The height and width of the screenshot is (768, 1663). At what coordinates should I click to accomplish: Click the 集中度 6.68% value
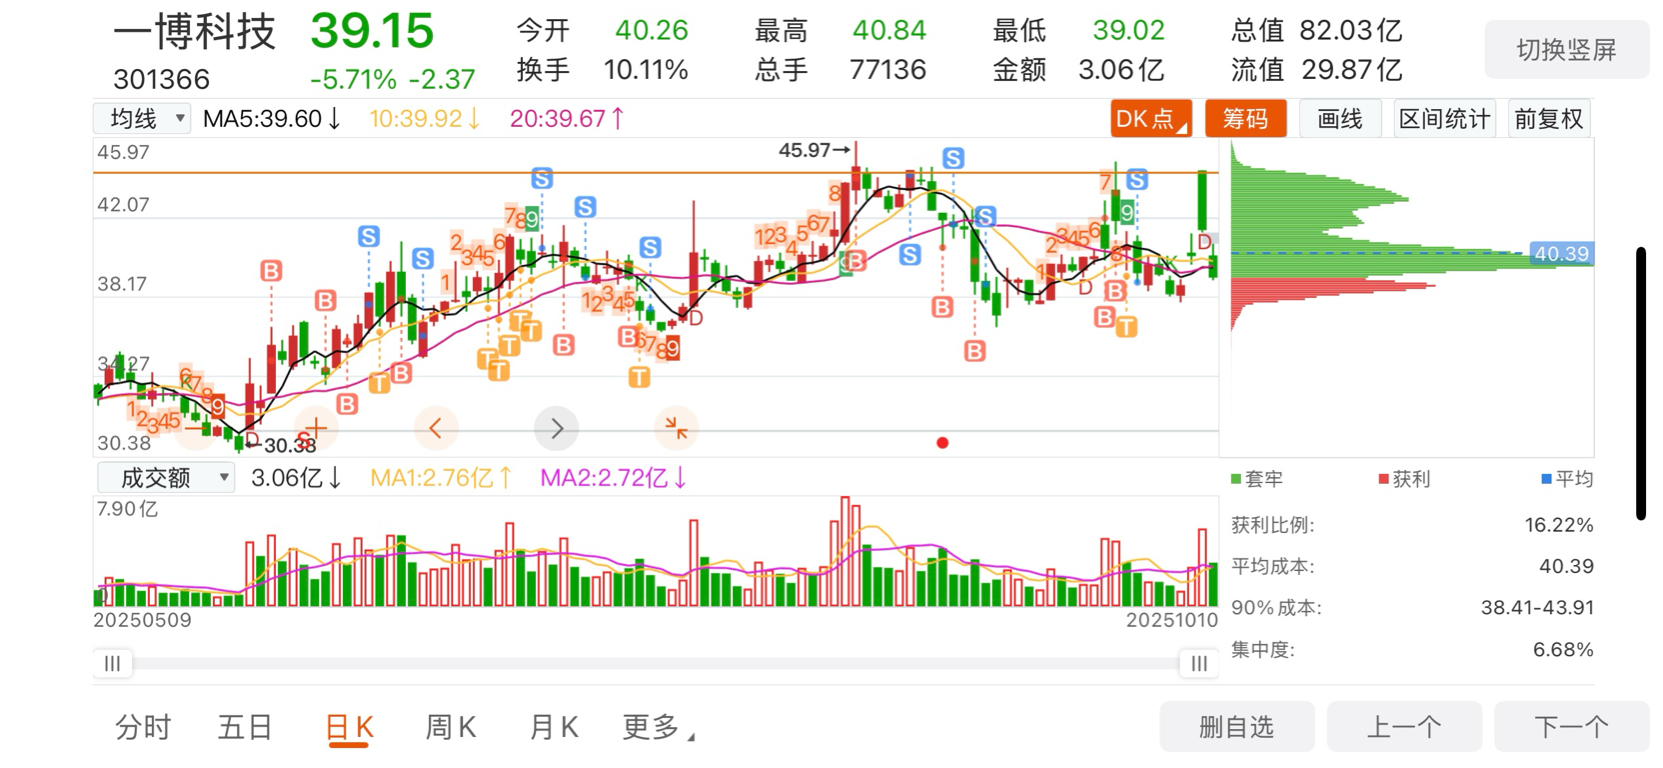click(1563, 650)
